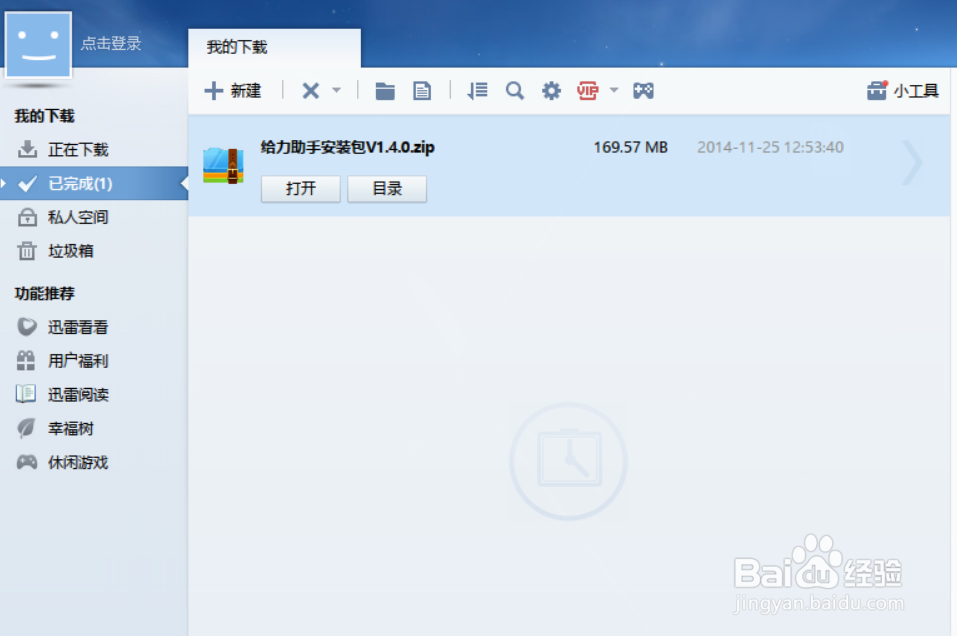Click the delete X toolbar icon
Viewport: 957px width, 636px height.
311,91
